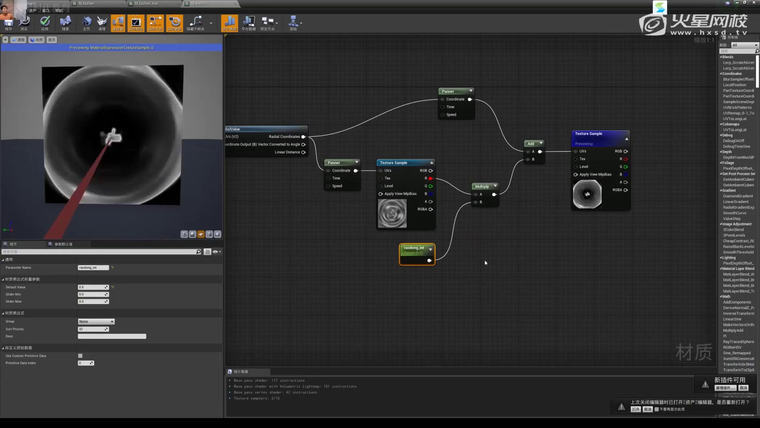Image resolution: width=760 pixels, height=428 pixels.
Task: Click the Stats bar-chart toolbar icon
Action: (x=230, y=20)
